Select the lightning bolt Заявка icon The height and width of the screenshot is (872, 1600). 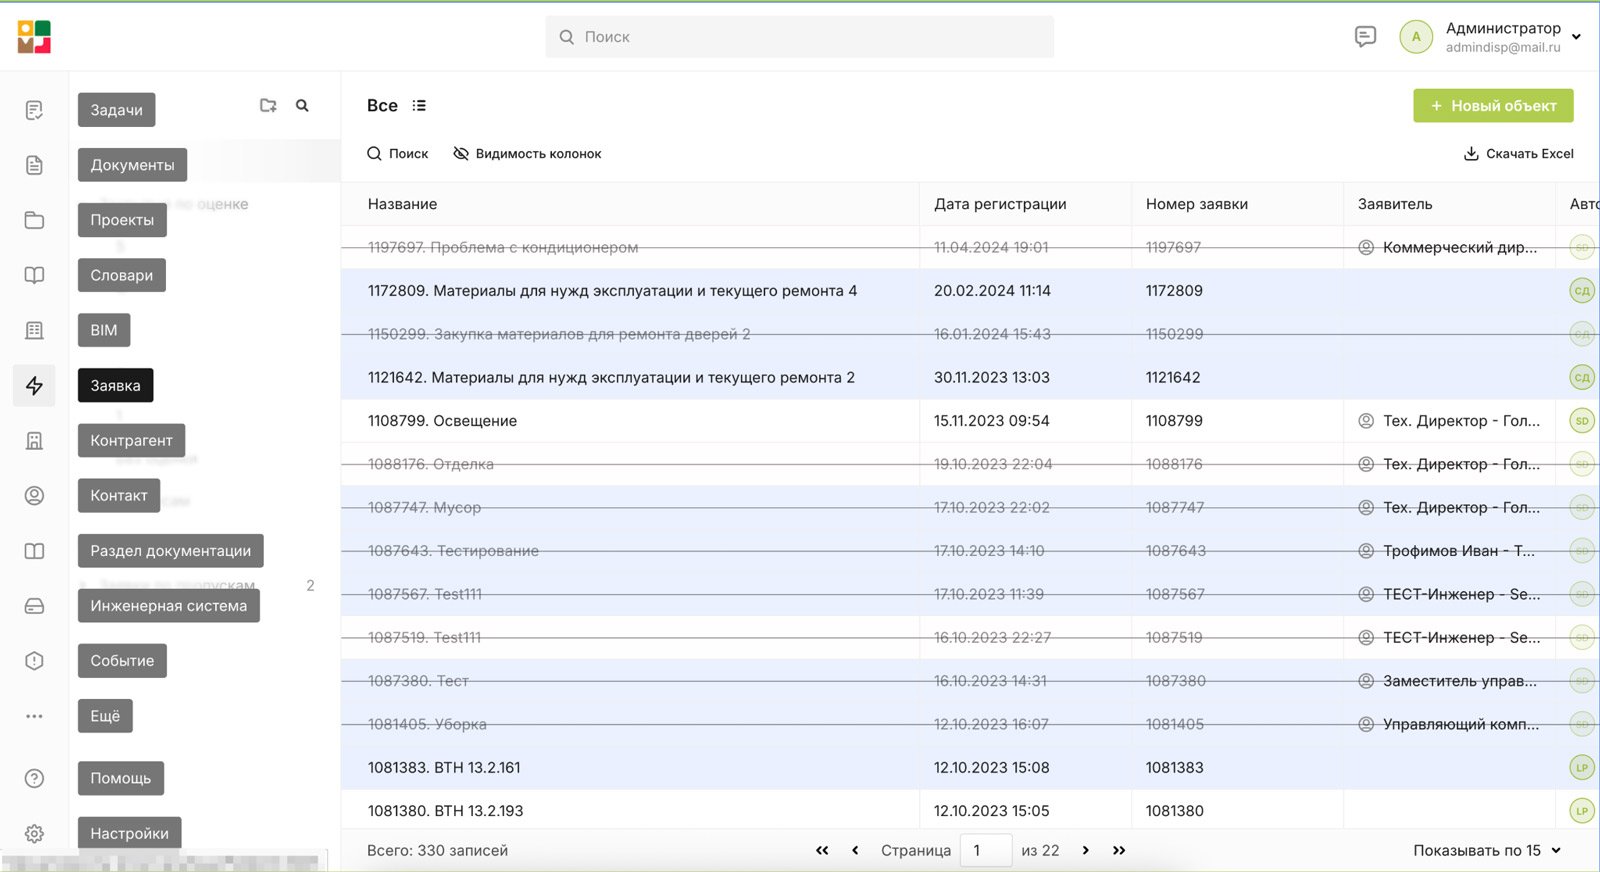coord(34,385)
